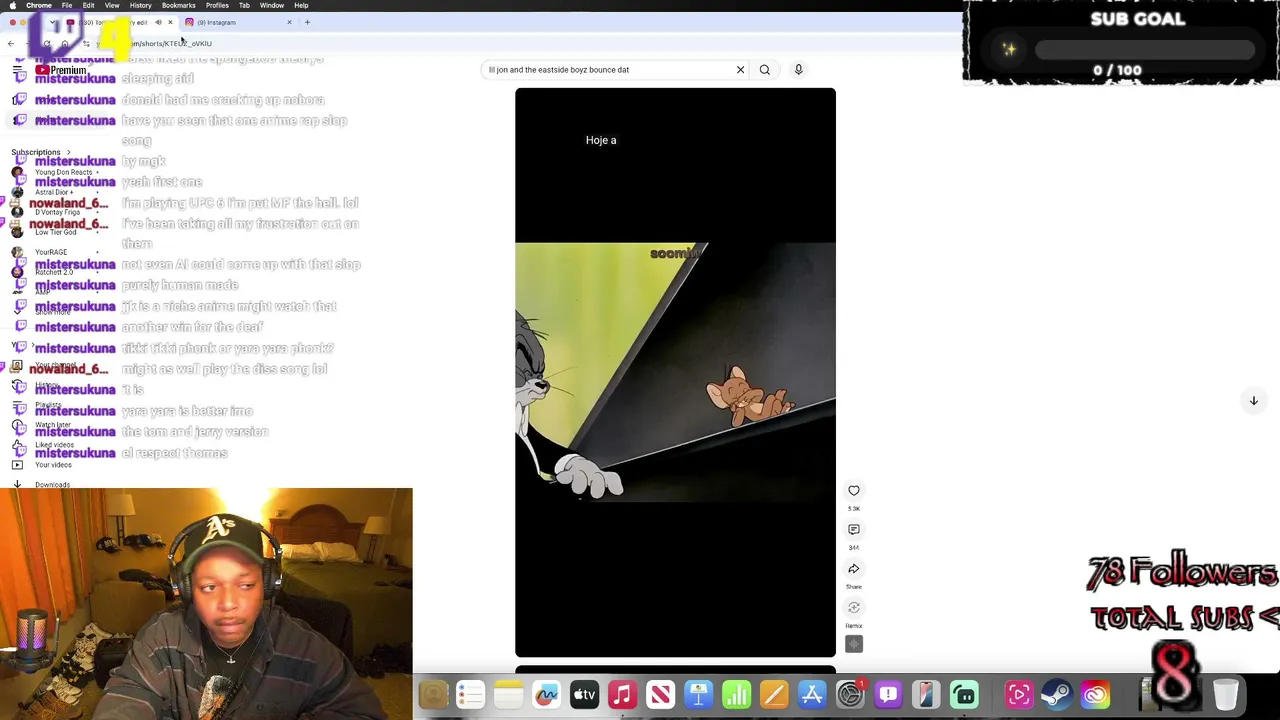Open the sound thumbnail below Remix
1280x720 pixels.
click(854, 644)
